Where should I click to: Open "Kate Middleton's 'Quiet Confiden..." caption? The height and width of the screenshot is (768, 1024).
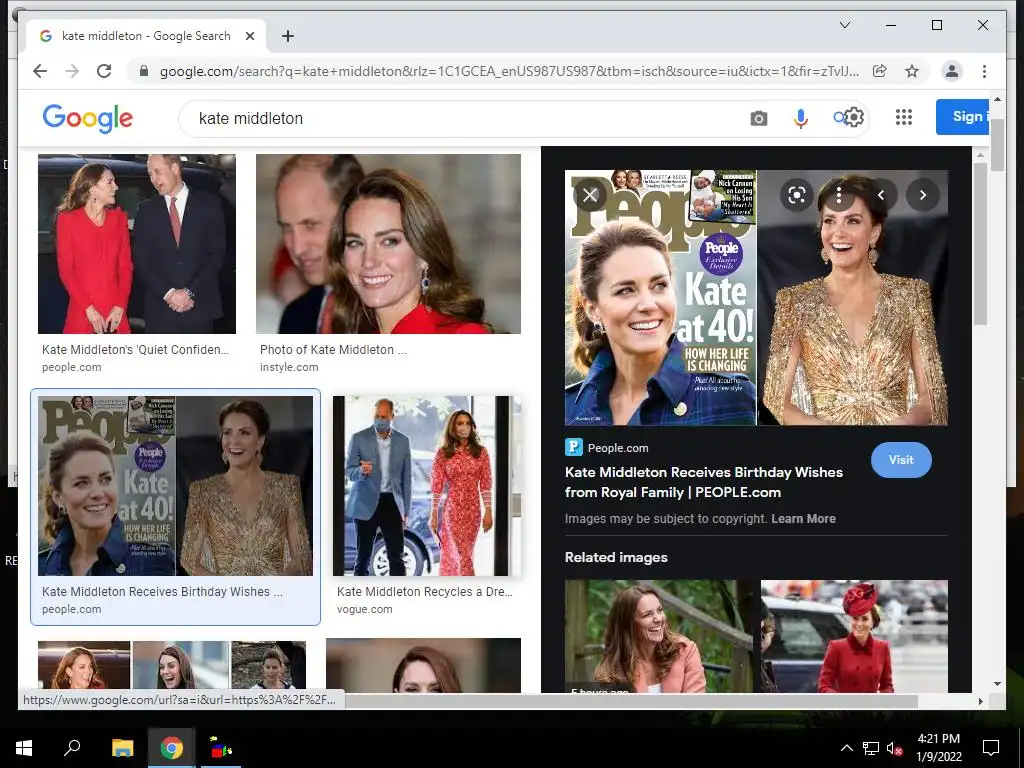[x=135, y=350]
